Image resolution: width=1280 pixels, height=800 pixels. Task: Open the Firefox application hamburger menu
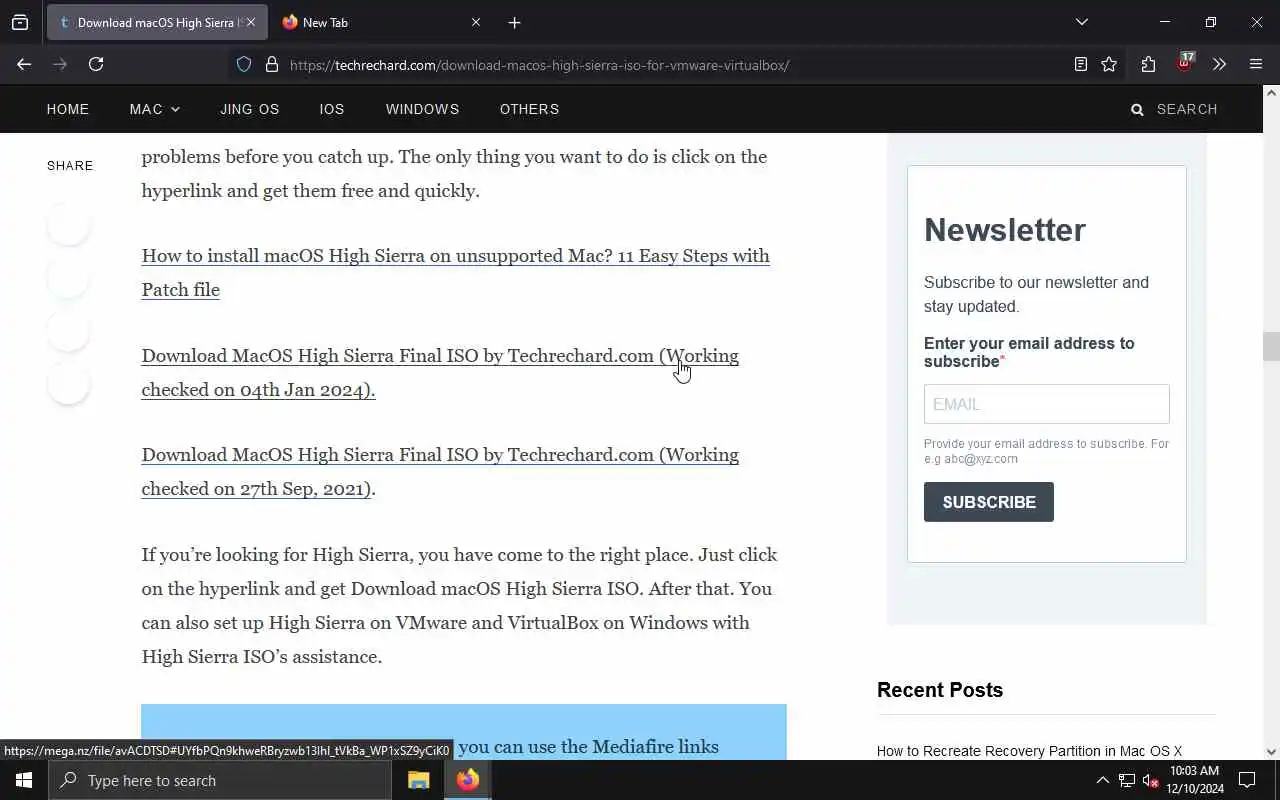click(1256, 65)
